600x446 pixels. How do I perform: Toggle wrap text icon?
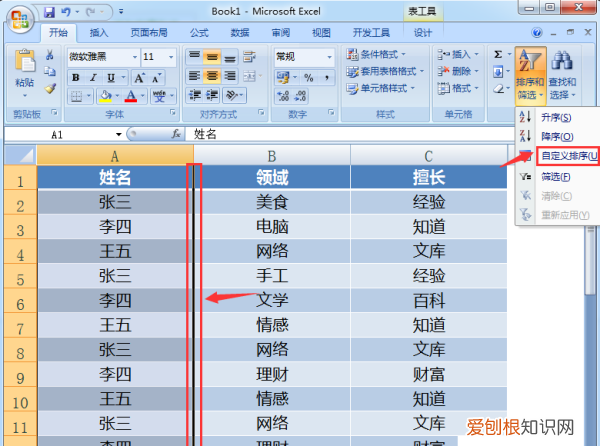tap(249, 57)
